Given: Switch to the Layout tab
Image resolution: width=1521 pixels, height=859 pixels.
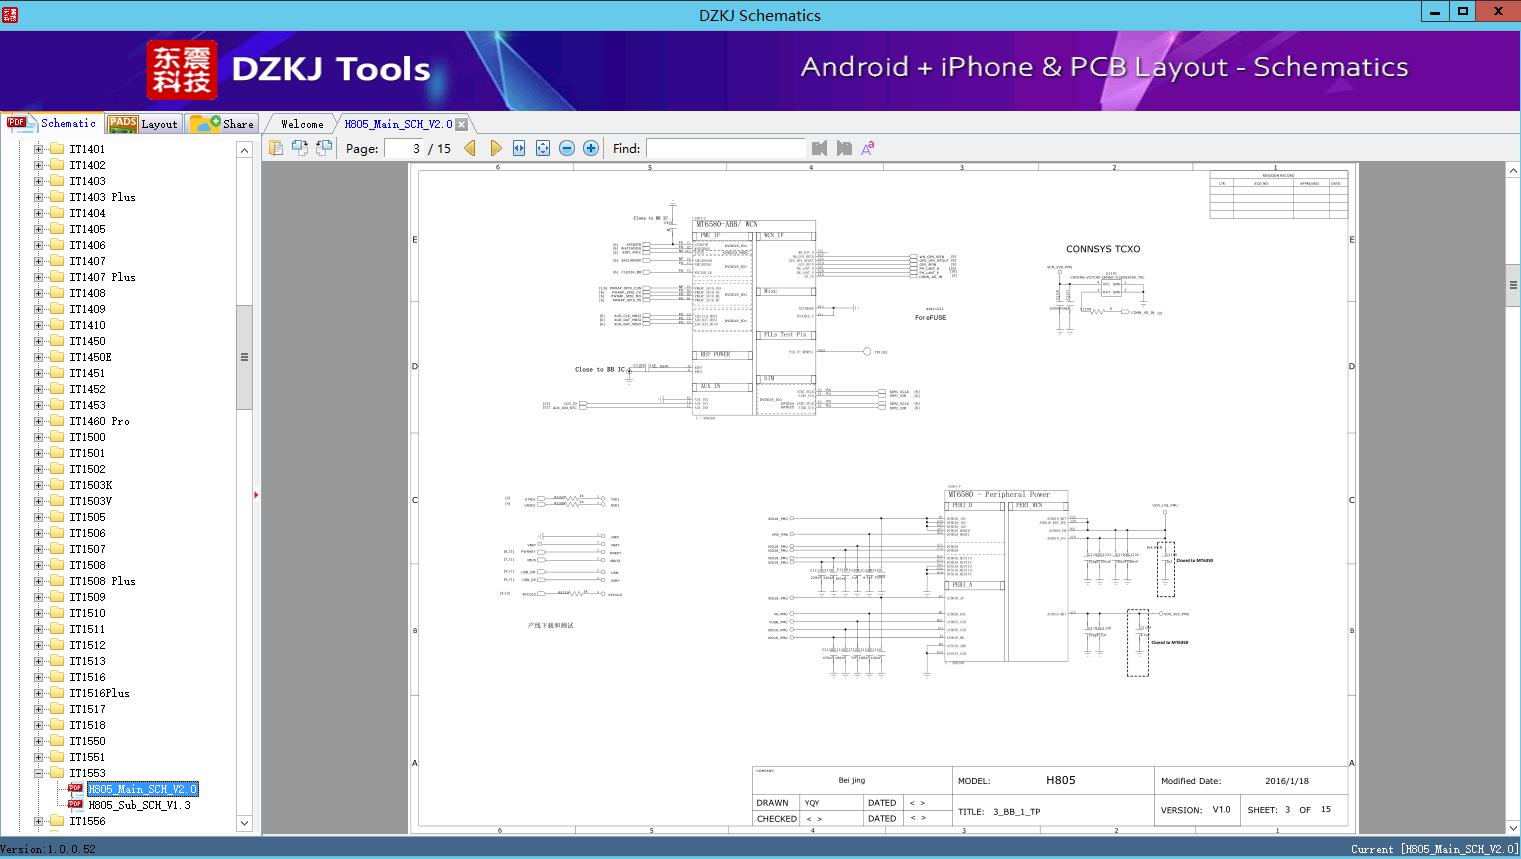Looking at the screenshot, I should tap(143, 124).
